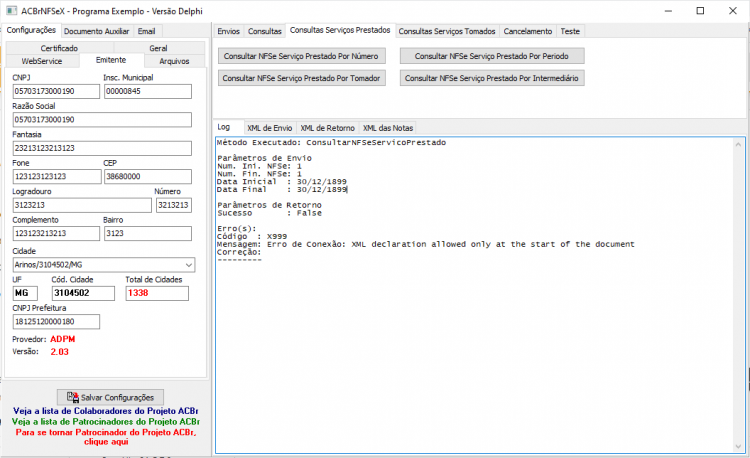
Task: Open Consultas Serviços Tomados tab
Action: pos(447,31)
